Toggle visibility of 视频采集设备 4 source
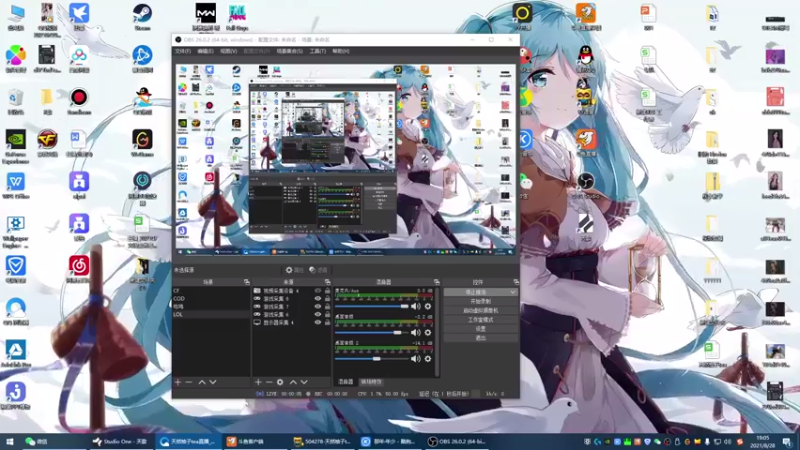 (318, 291)
